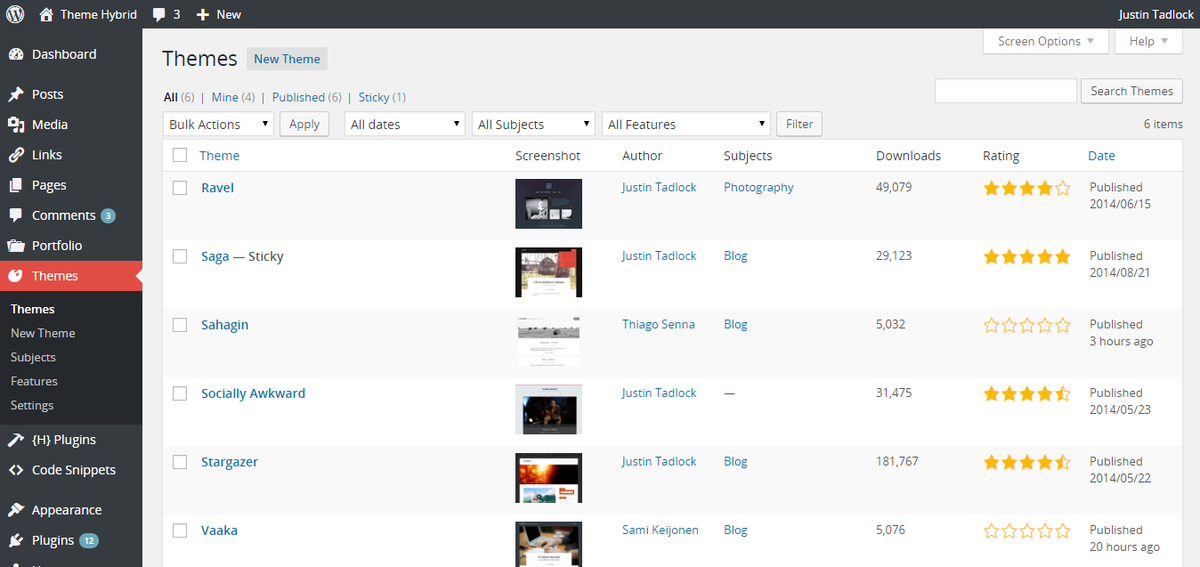Open the Saga screenshot thumbnail
The width and height of the screenshot is (1200, 567).
click(548, 272)
